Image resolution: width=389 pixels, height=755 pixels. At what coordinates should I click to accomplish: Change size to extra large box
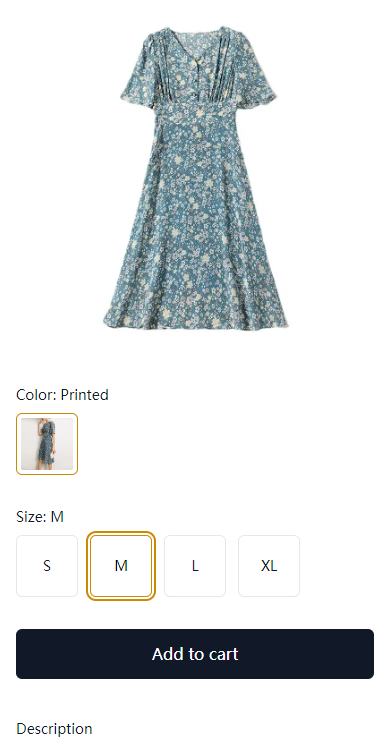269,565
